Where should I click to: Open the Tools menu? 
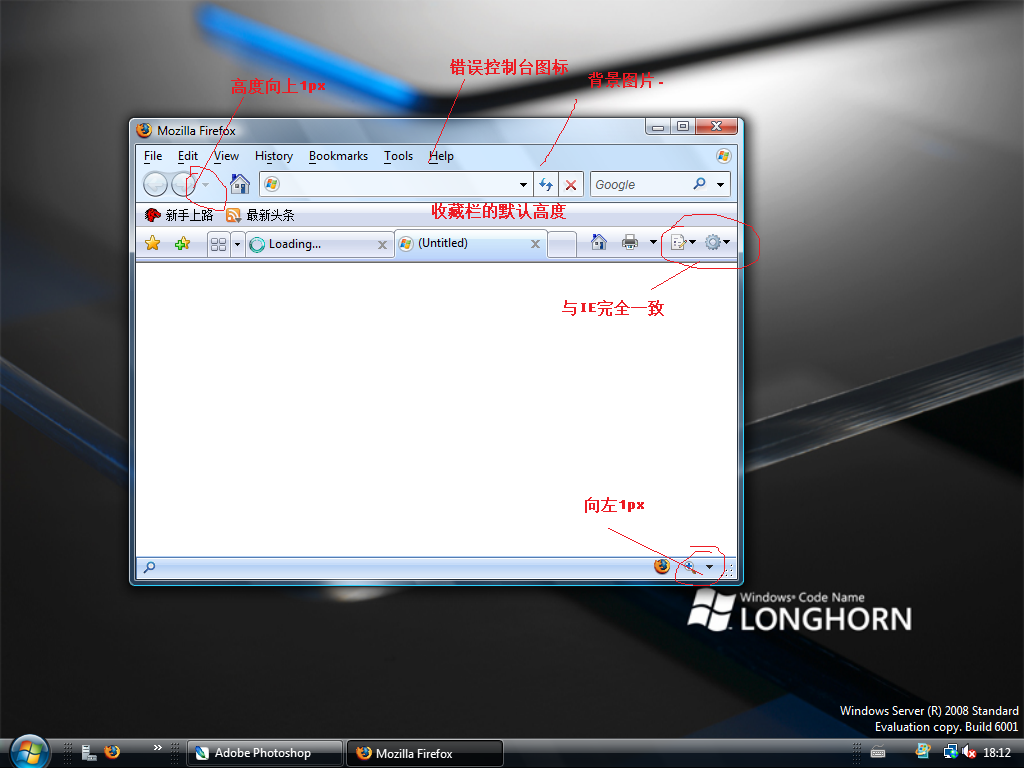398,156
